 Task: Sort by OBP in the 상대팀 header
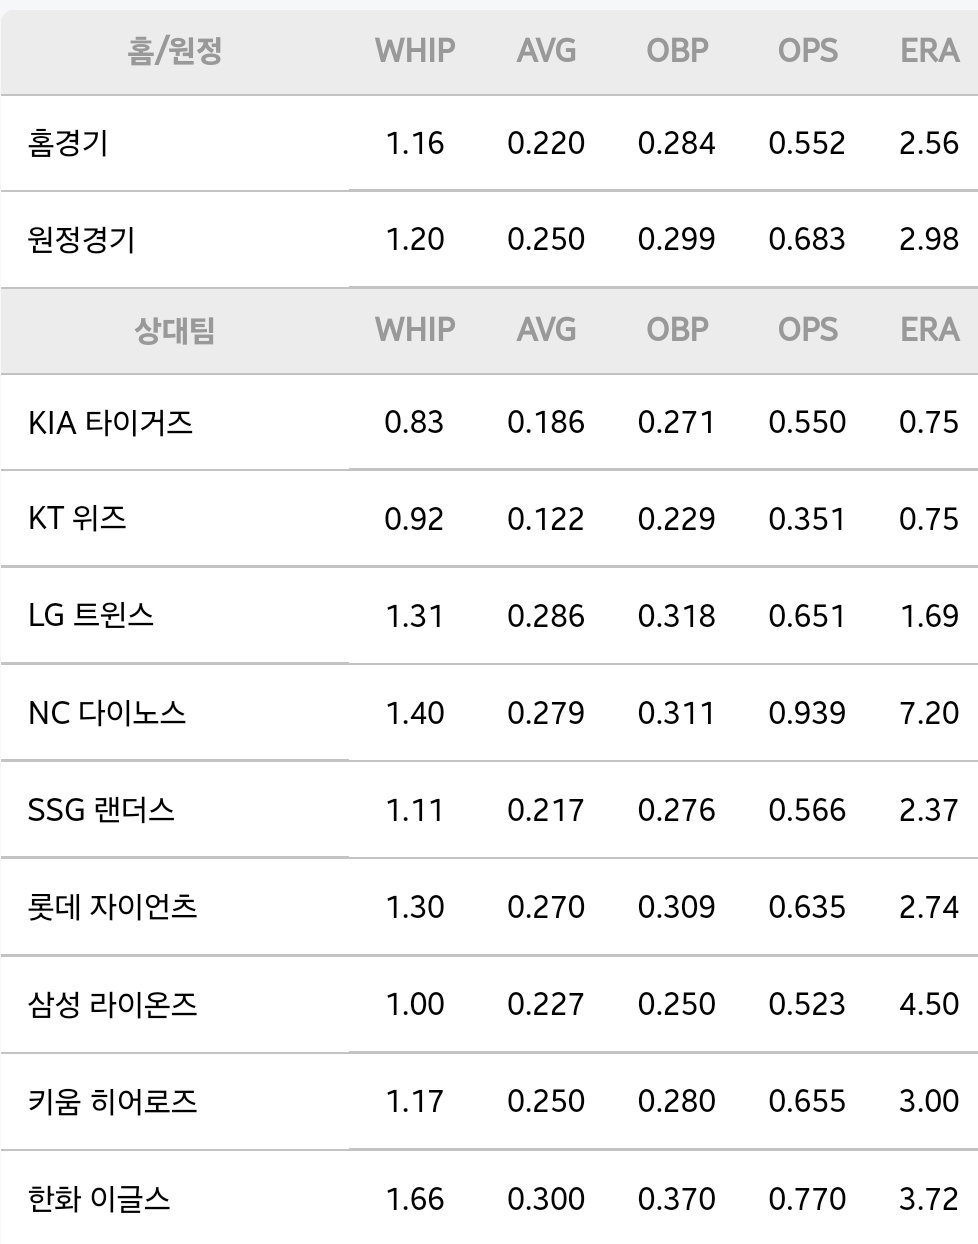point(677,330)
